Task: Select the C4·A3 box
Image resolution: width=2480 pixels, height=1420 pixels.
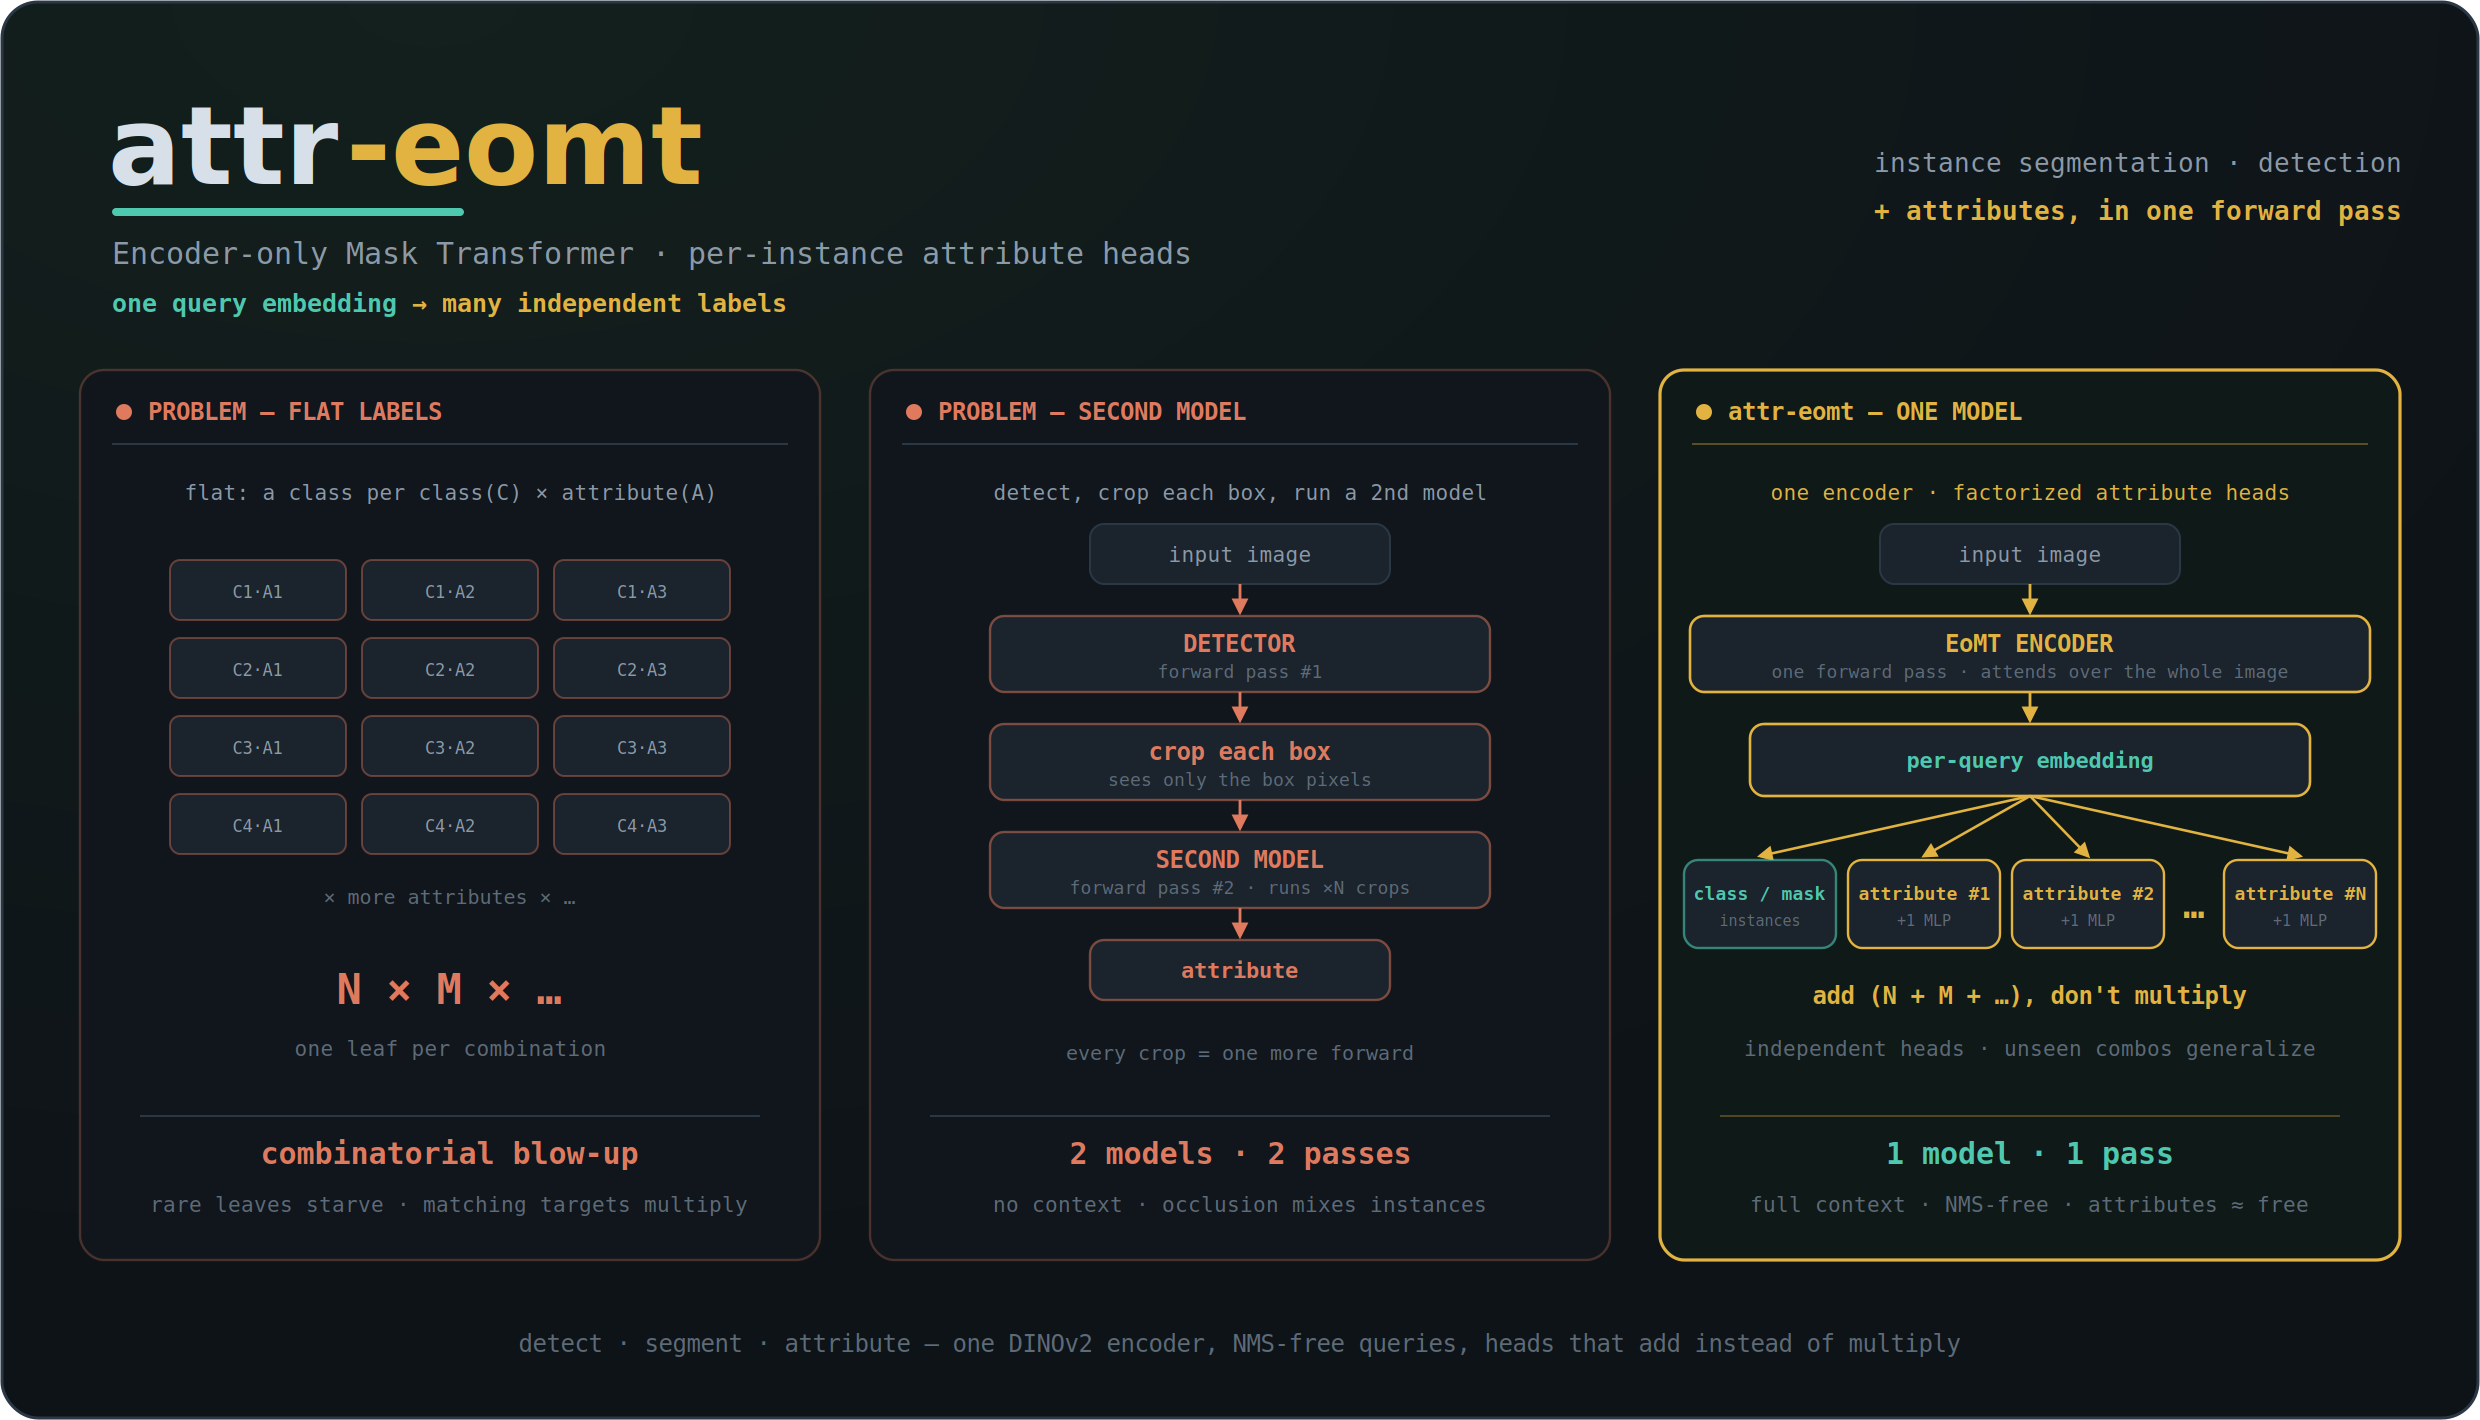Action: coord(642,824)
